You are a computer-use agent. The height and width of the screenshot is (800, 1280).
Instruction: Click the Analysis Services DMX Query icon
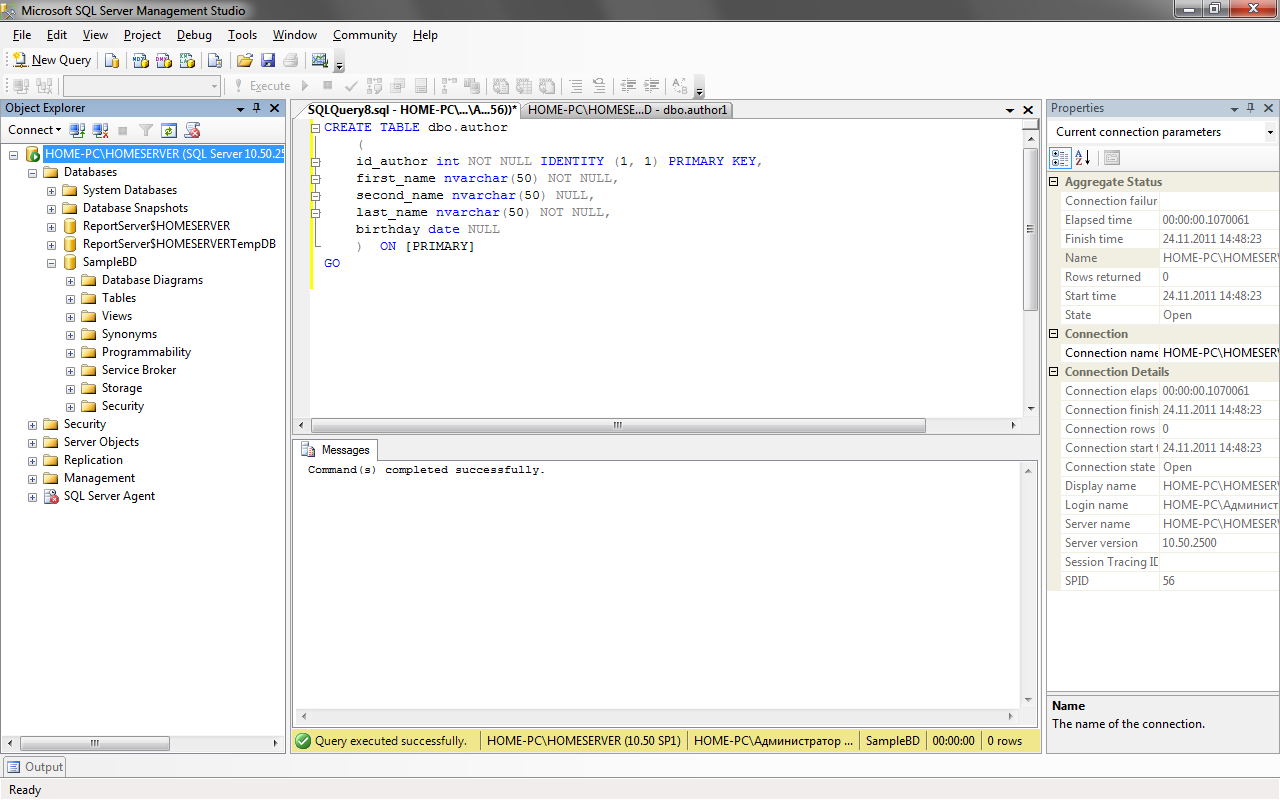coord(164,60)
